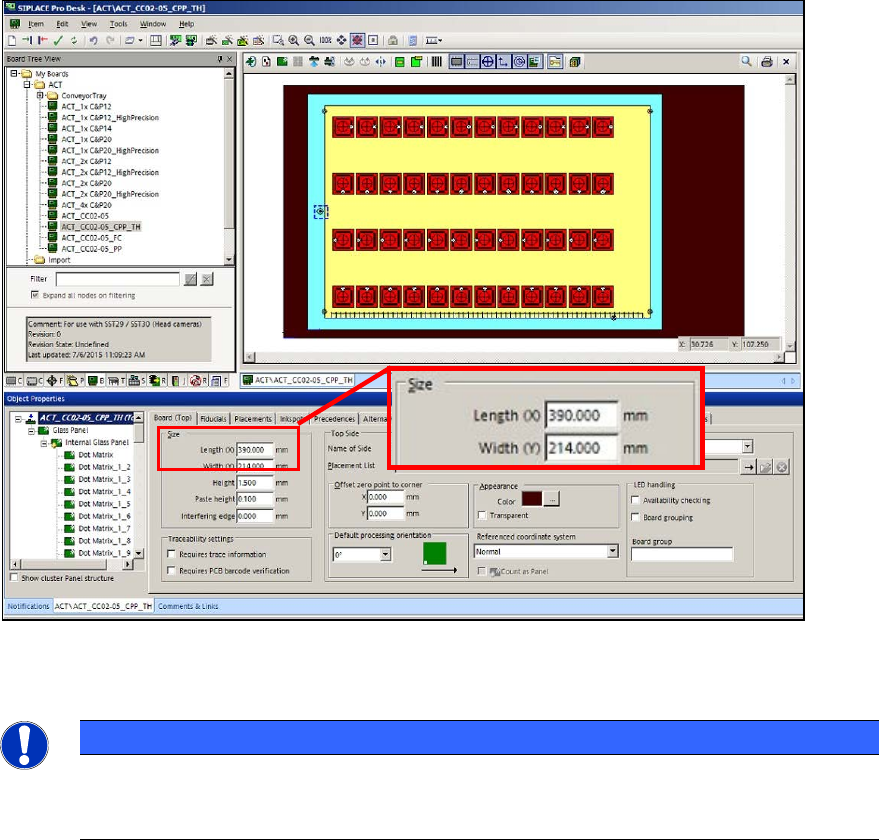Click the mirror/flip horizontal arrows icon
Viewport: 879px width, 840px height.
point(381,62)
